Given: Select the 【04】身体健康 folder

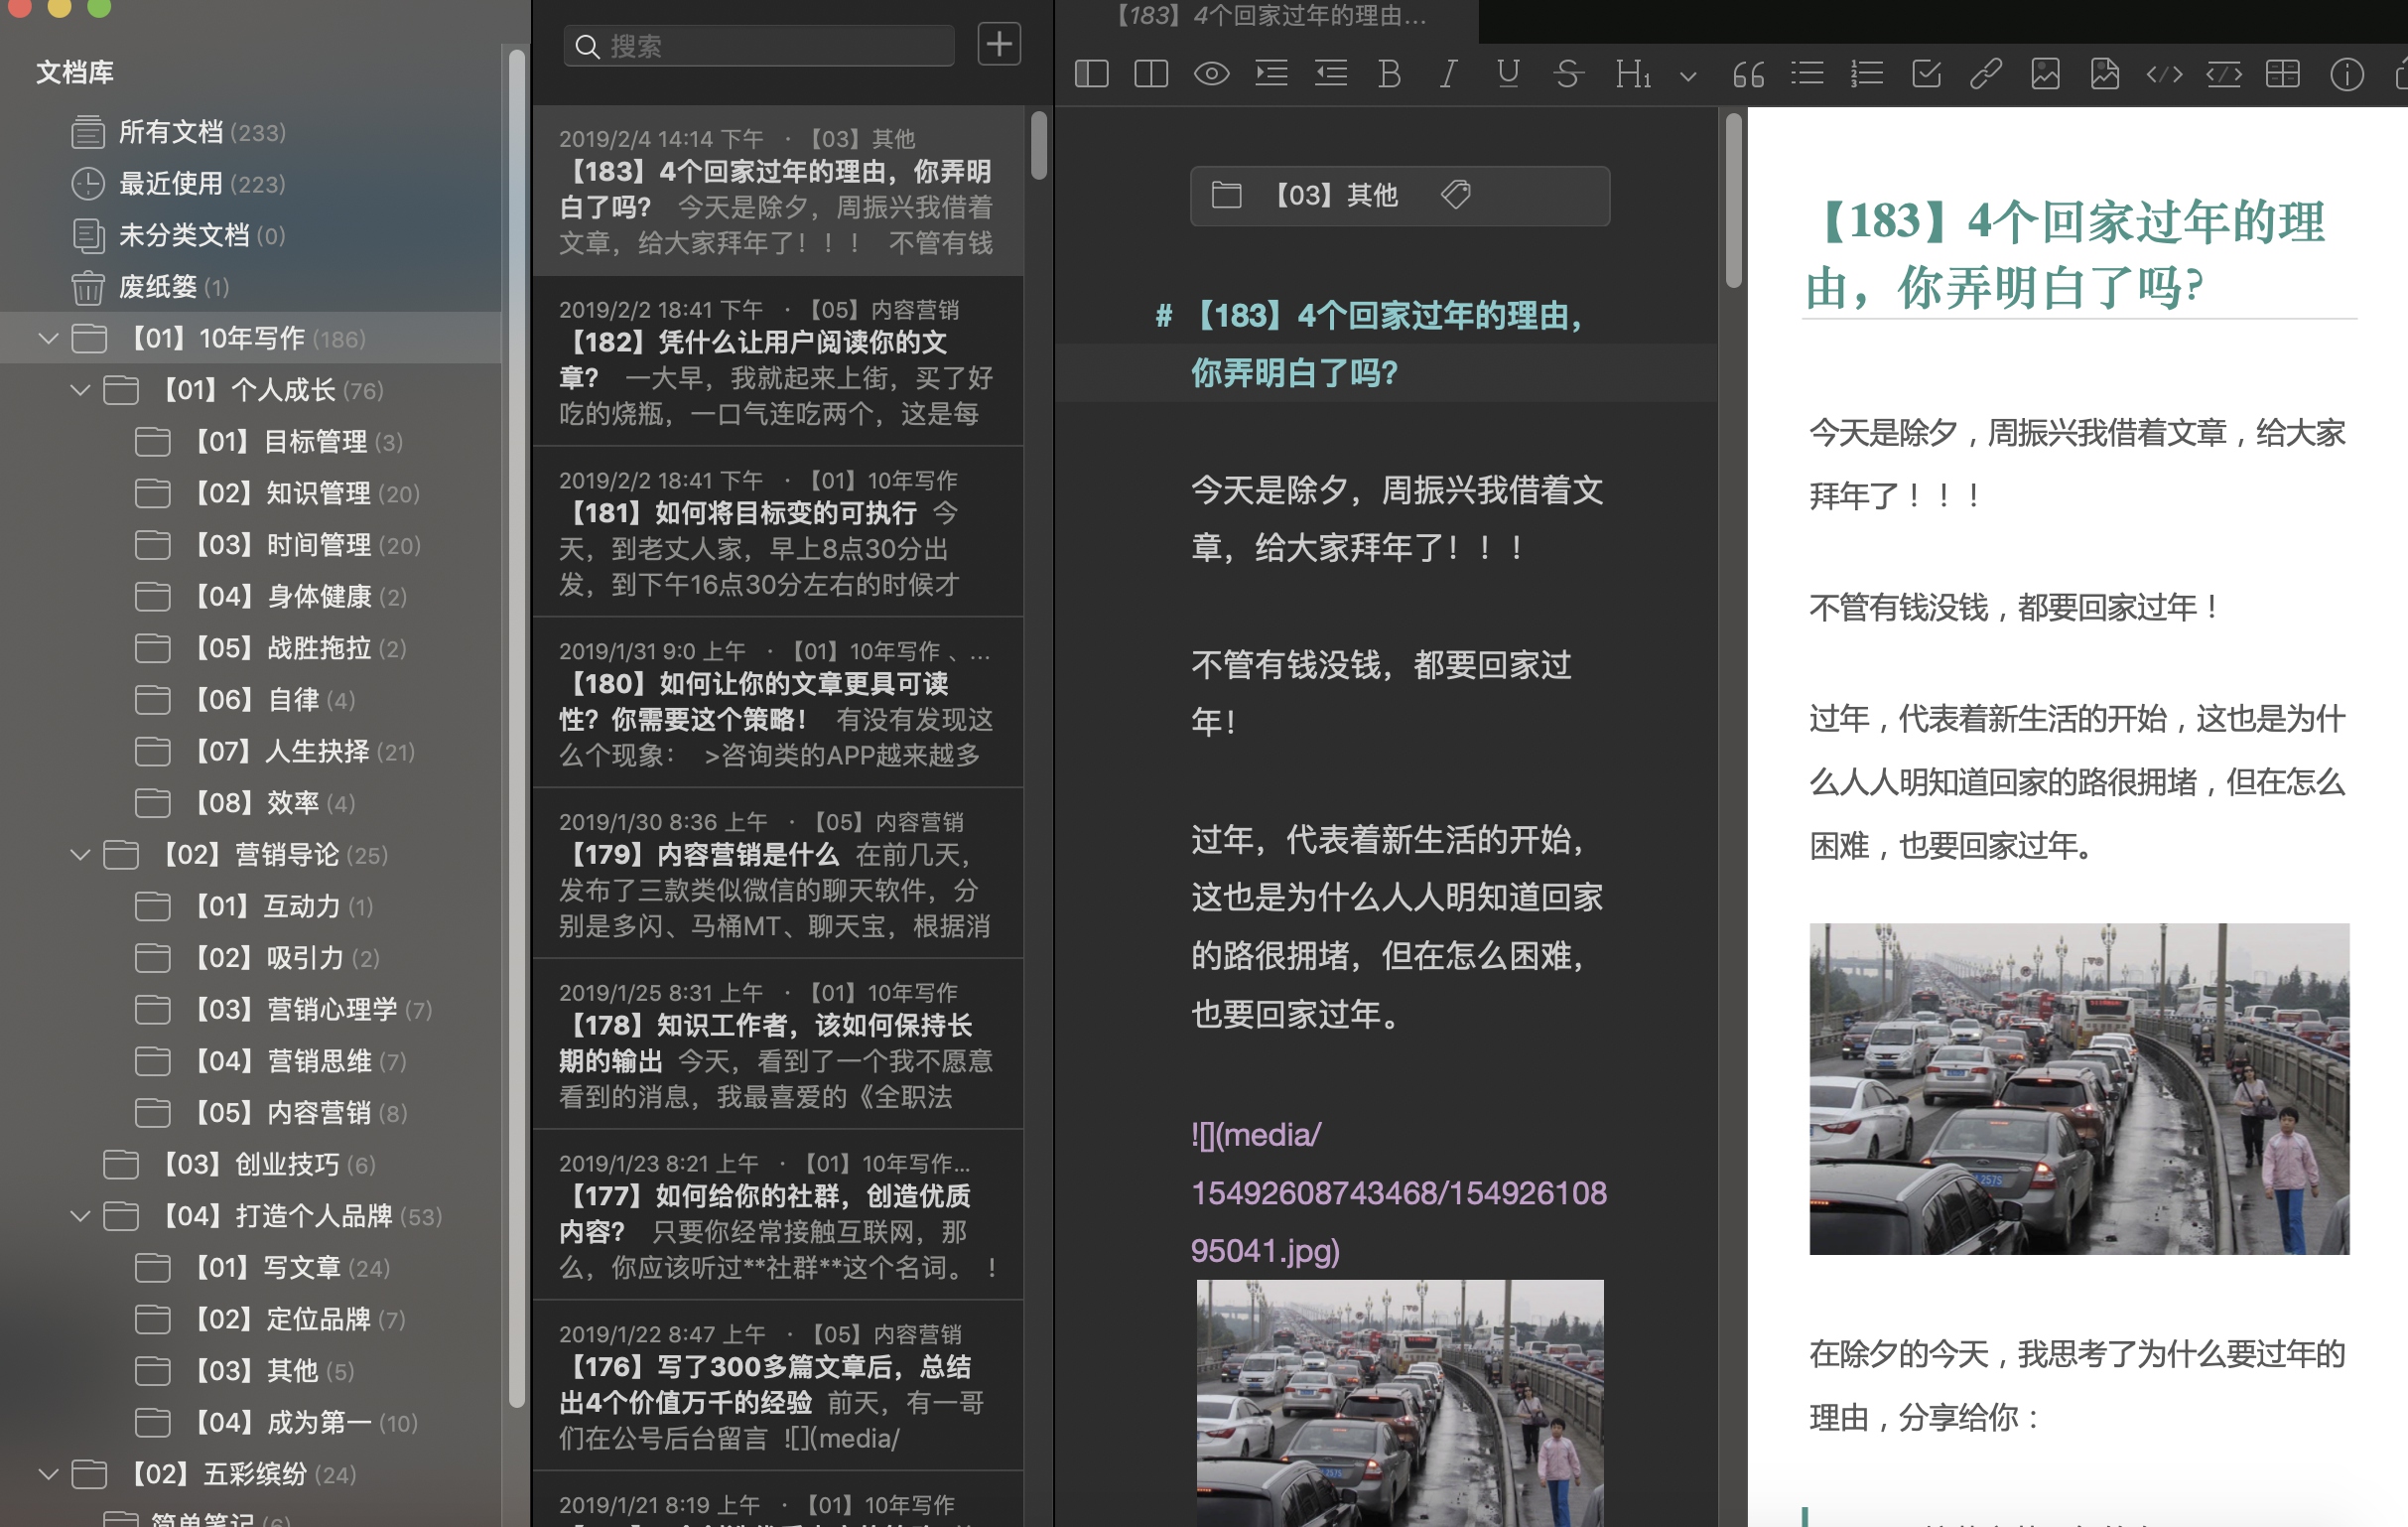Looking at the screenshot, I should (250, 597).
